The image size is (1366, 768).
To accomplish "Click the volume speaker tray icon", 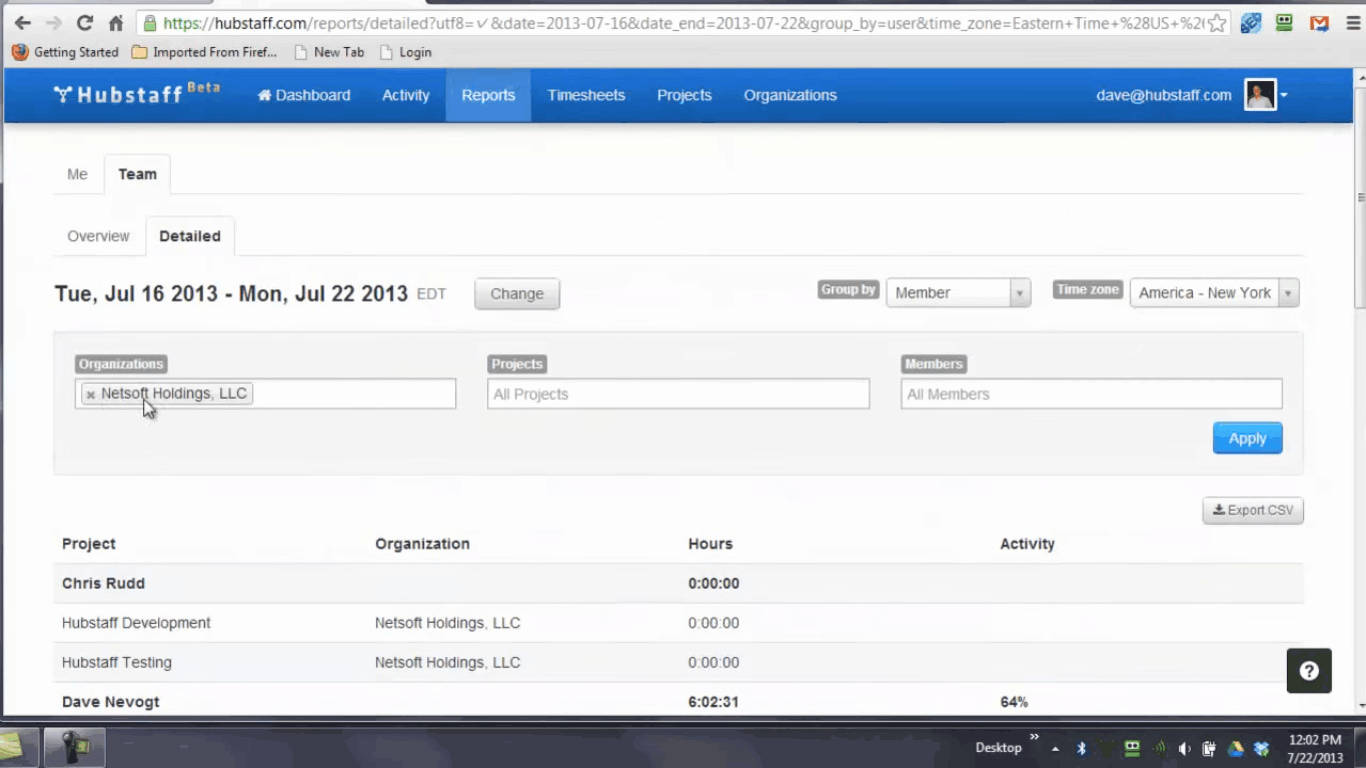I will coord(1184,748).
